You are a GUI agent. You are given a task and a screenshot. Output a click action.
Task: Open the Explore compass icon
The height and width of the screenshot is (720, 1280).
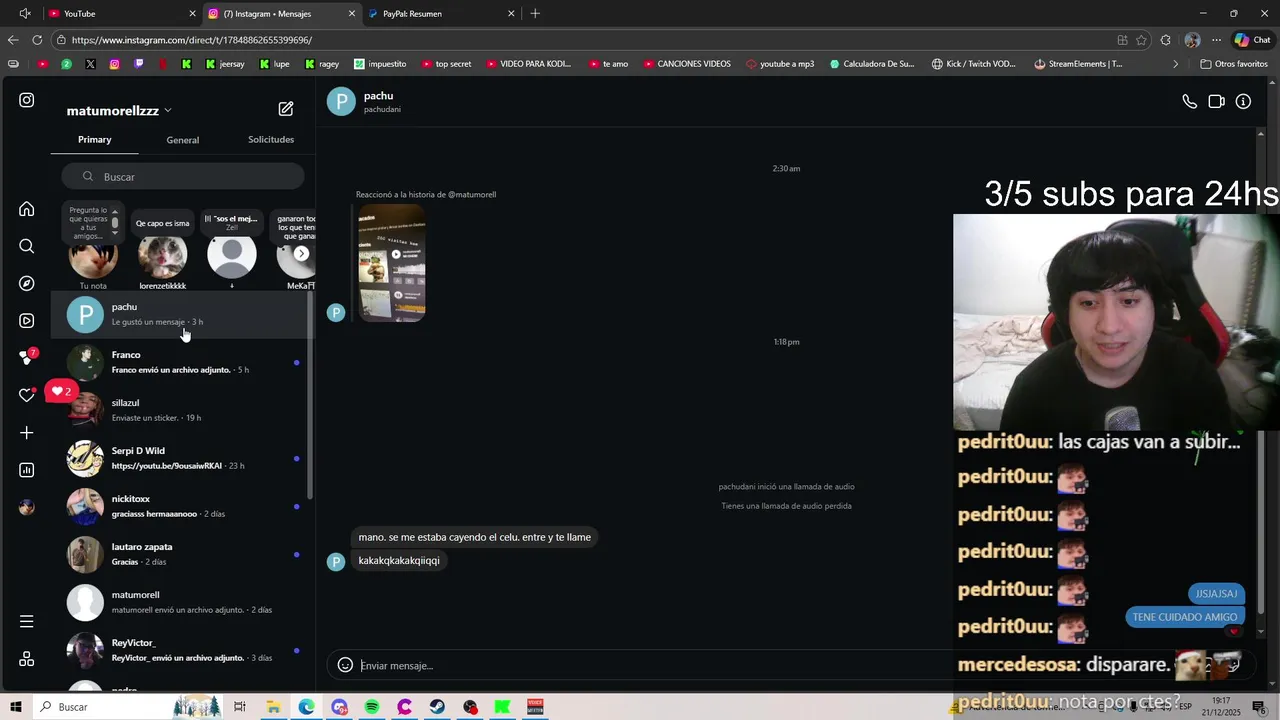click(x=27, y=284)
